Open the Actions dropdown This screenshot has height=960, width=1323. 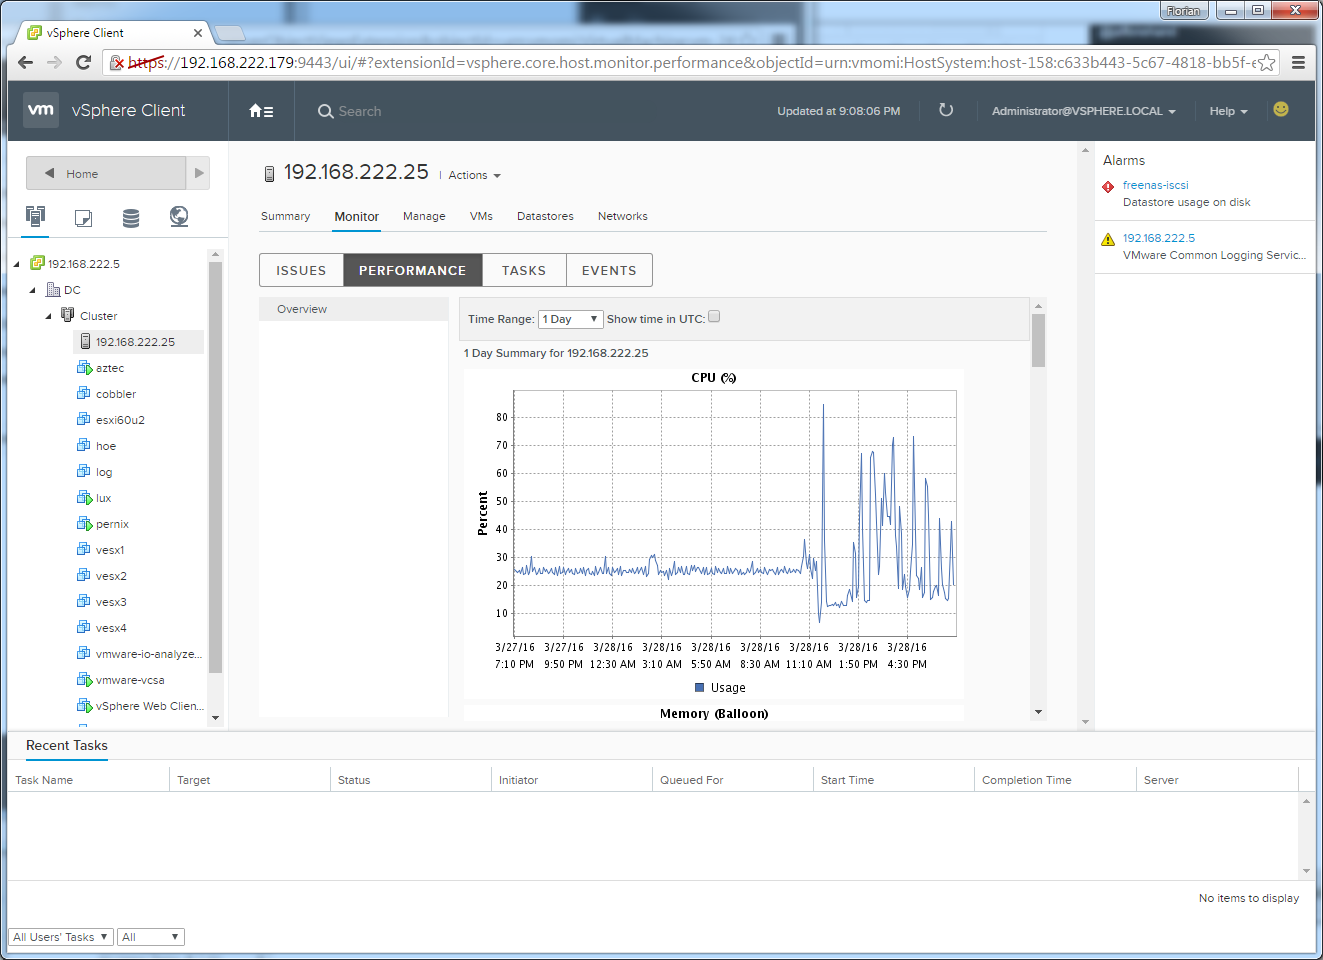474,175
